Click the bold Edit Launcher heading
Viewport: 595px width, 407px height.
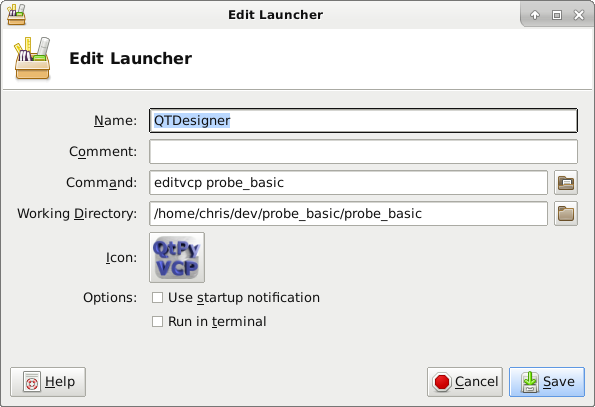(x=131, y=58)
